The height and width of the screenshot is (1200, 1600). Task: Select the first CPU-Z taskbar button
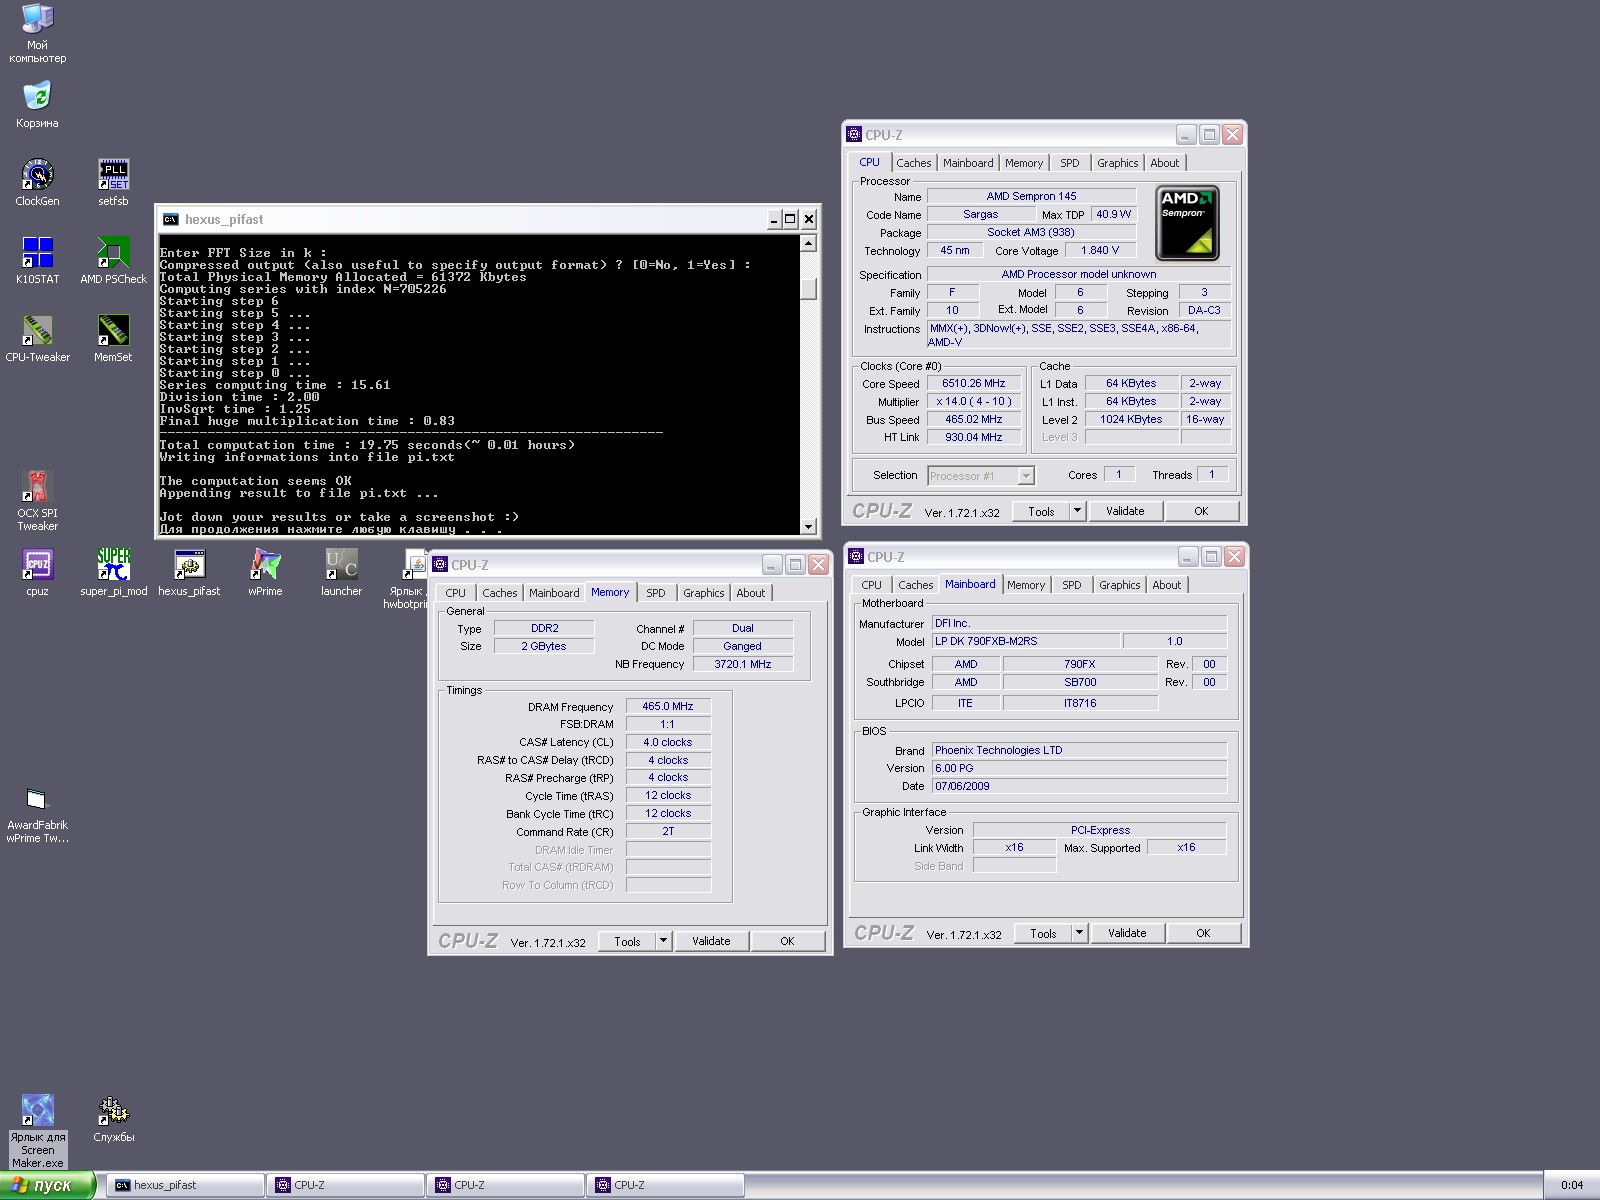point(346,1185)
